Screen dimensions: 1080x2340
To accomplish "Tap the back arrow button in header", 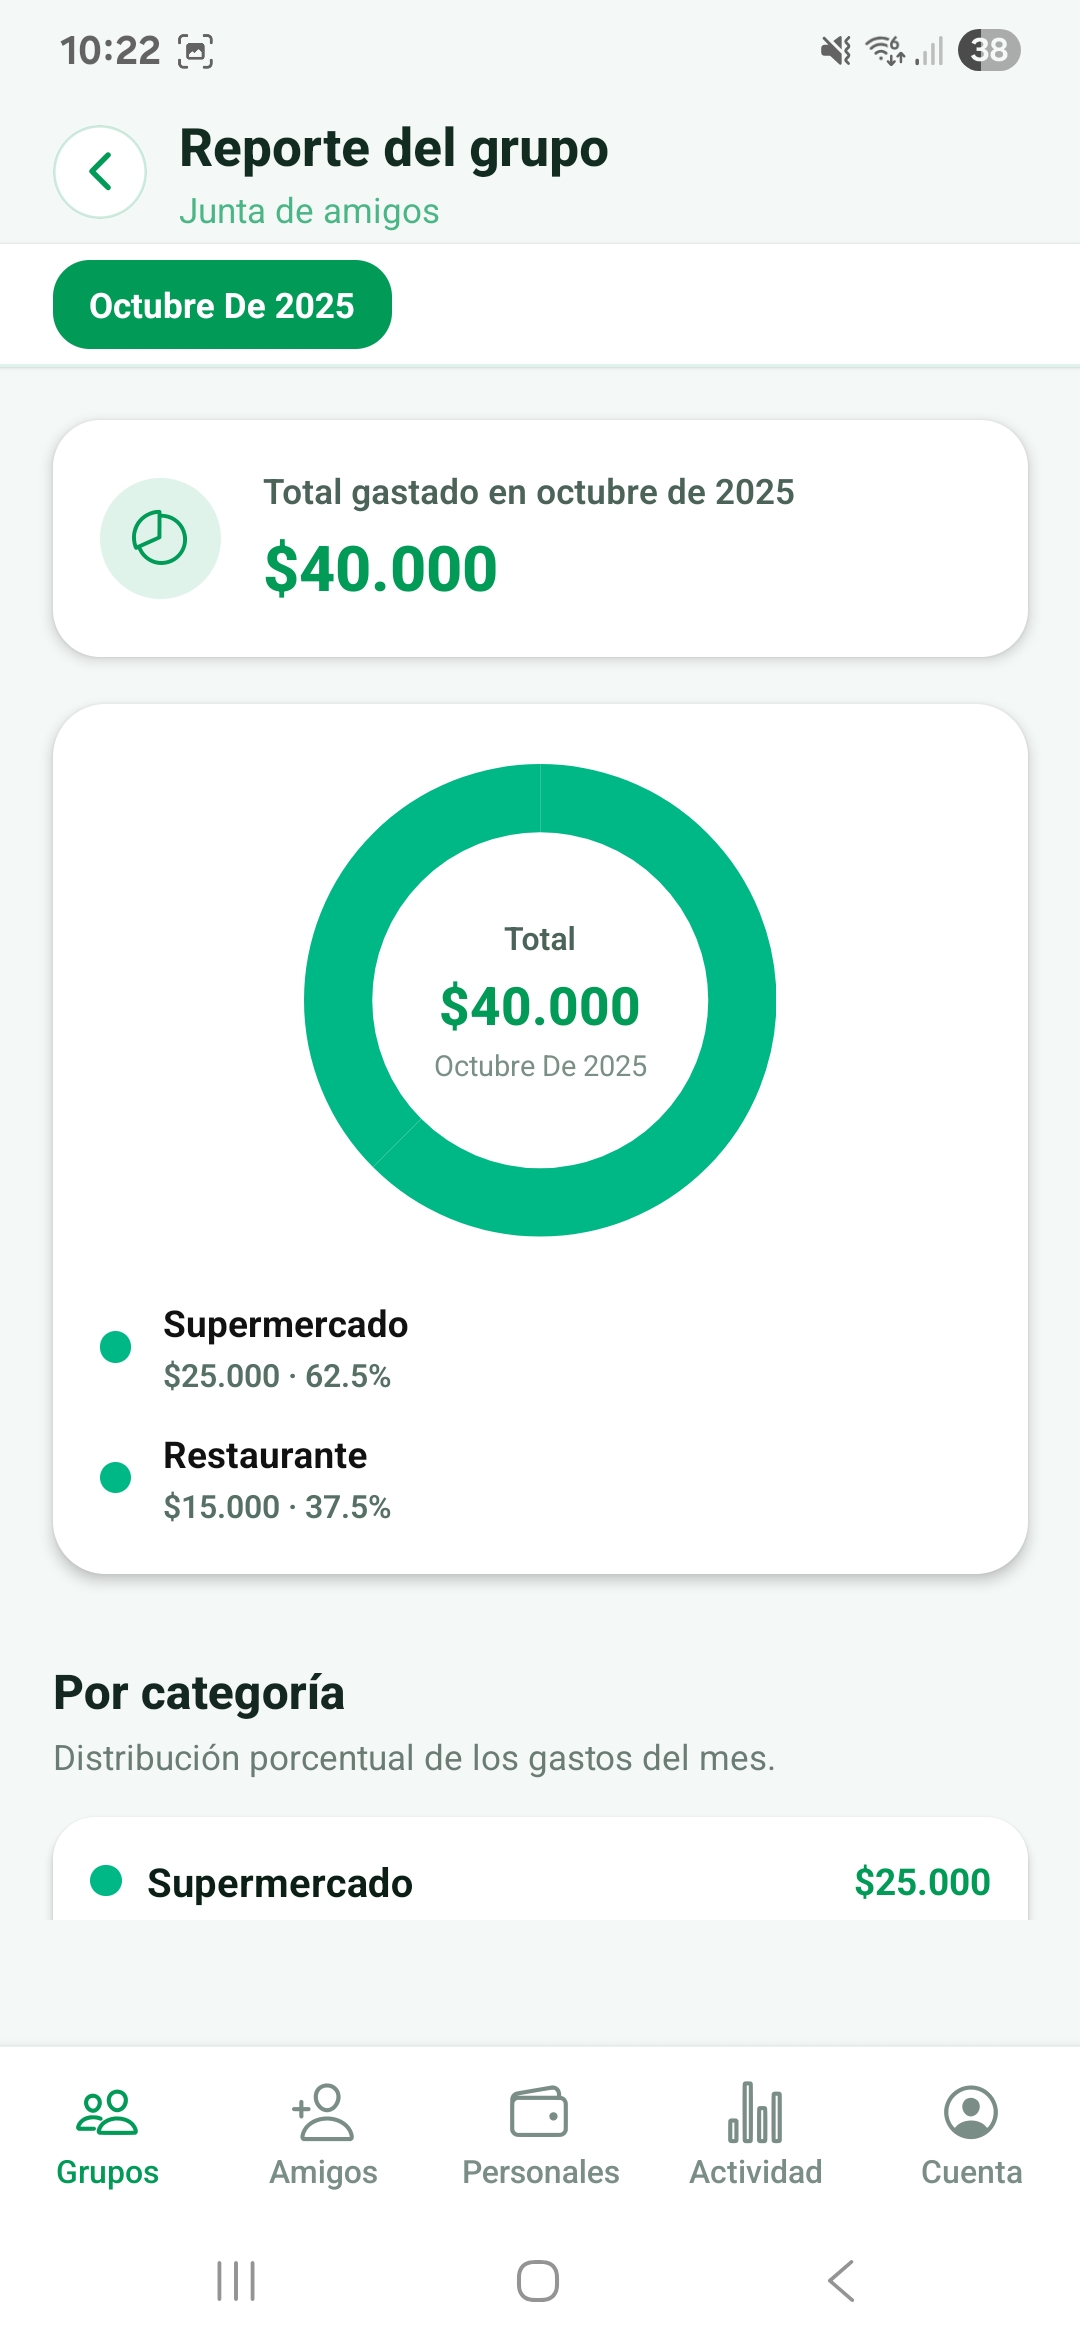I will (x=100, y=172).
